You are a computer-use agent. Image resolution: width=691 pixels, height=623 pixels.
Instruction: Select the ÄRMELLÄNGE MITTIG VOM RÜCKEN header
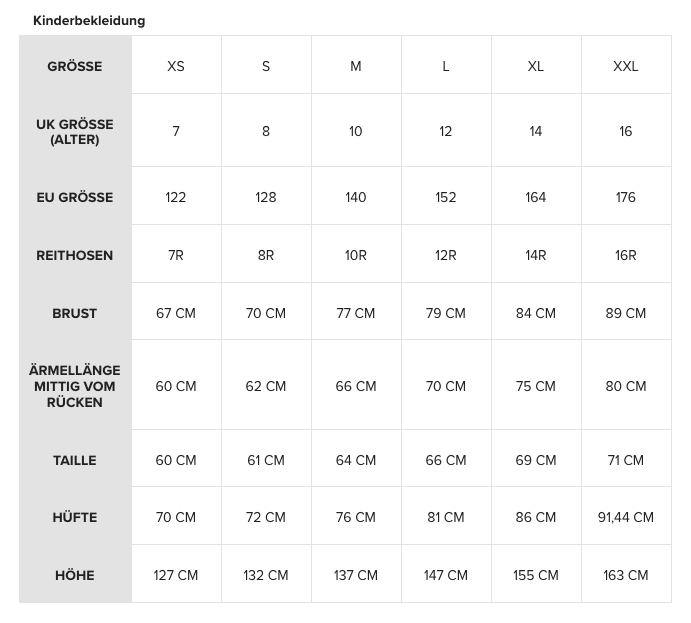[x=75, y=386]
